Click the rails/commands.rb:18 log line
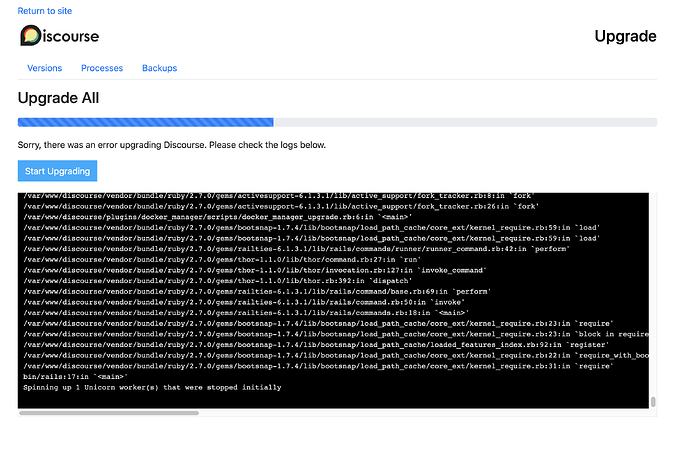 [246, 313]
